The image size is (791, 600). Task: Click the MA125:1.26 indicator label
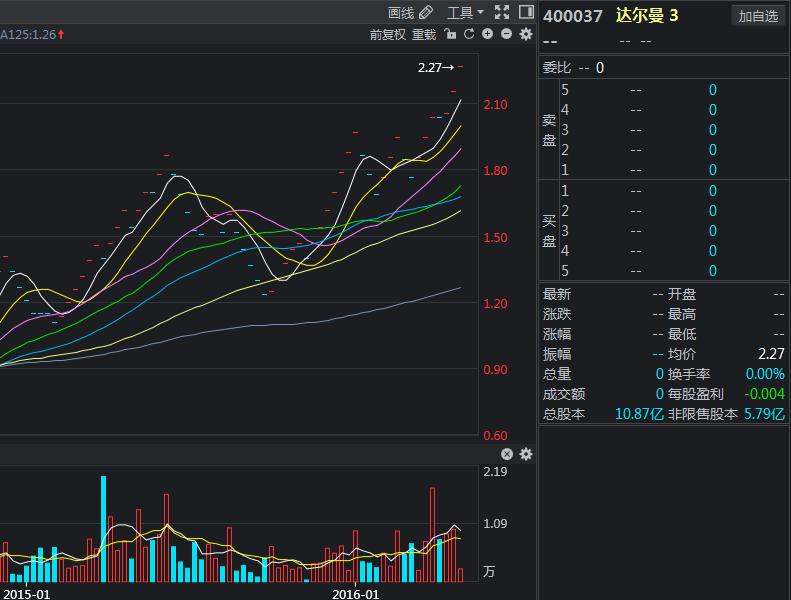30,34
